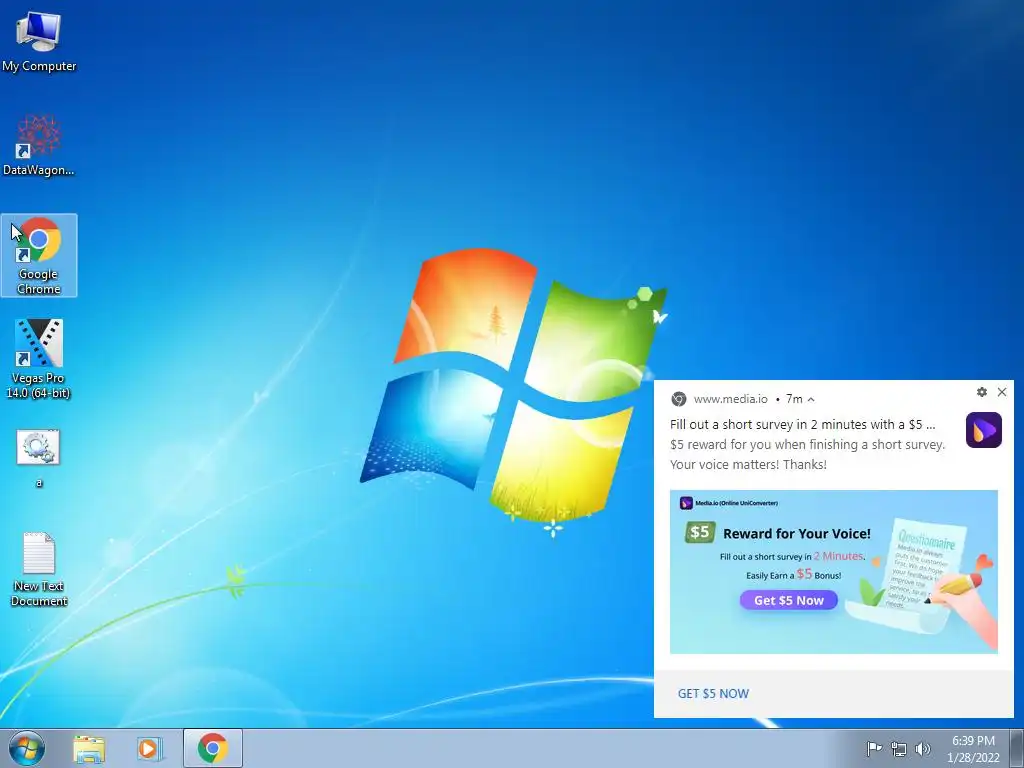This screenshot has width=1024, height=768.
Task: Open network status tray icon
Action: (899, 749)
